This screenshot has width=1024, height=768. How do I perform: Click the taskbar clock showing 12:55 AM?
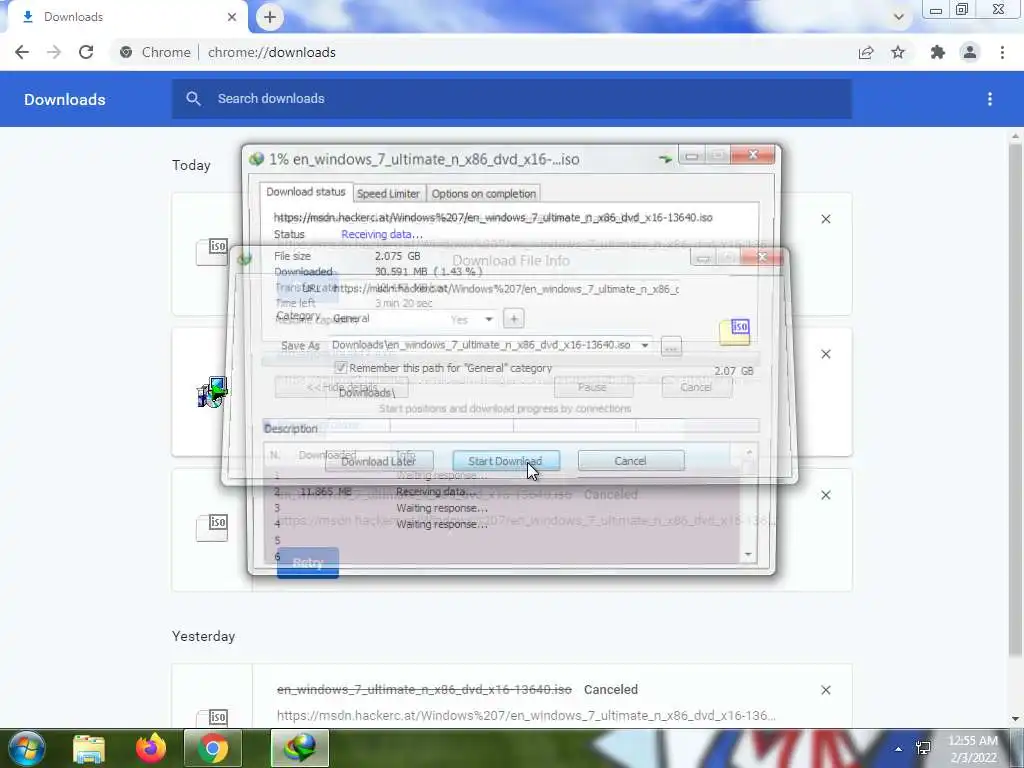click(973, 749)
